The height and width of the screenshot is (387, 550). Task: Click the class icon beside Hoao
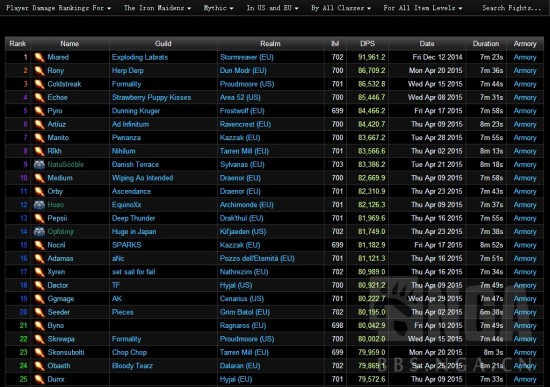click(x=39, y=205)
